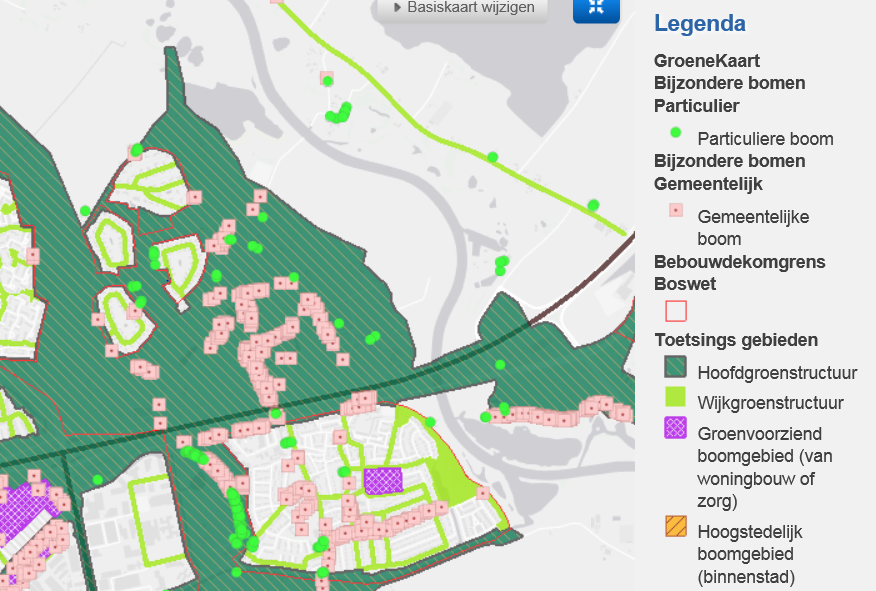Image resolution: width=876 pixels, height=591 pixels.
Task: Click the purple Groenvoorziend boomgebied swatch
Action: click(675, 427)
